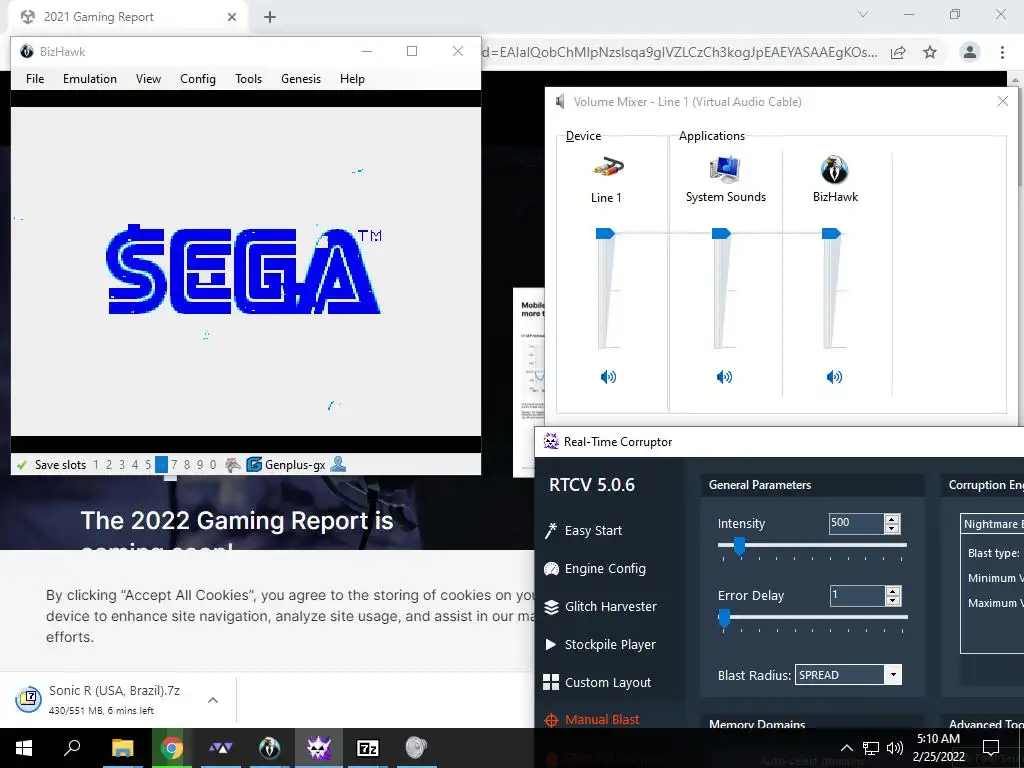Open BizHawk File menu

(35, 78)
